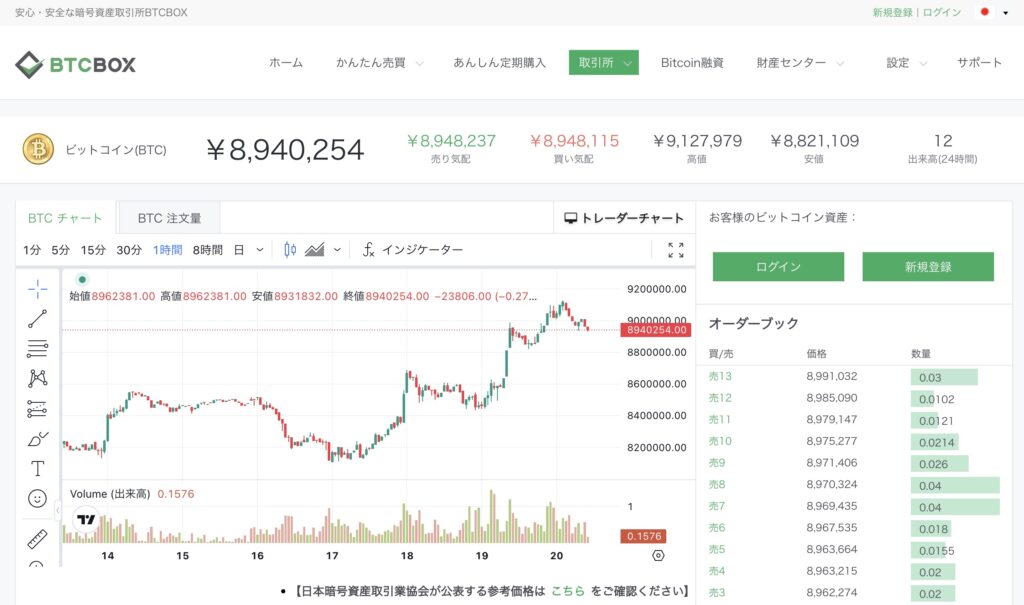The image size is (1024, 605).
Task: Select the ruler measure tool
Action: 37,538
